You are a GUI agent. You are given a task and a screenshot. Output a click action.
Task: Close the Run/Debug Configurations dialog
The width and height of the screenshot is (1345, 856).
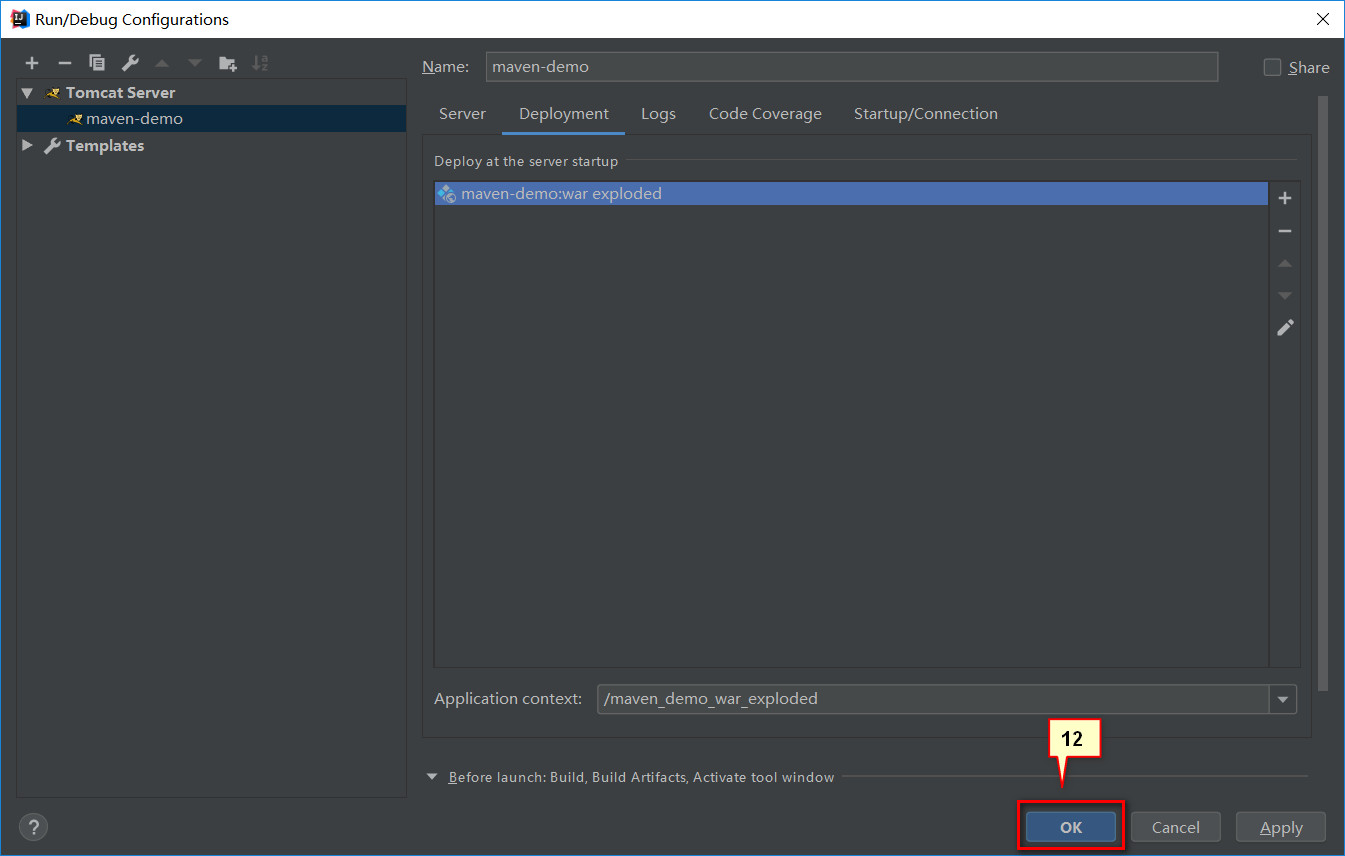(x=1322, y=19)
